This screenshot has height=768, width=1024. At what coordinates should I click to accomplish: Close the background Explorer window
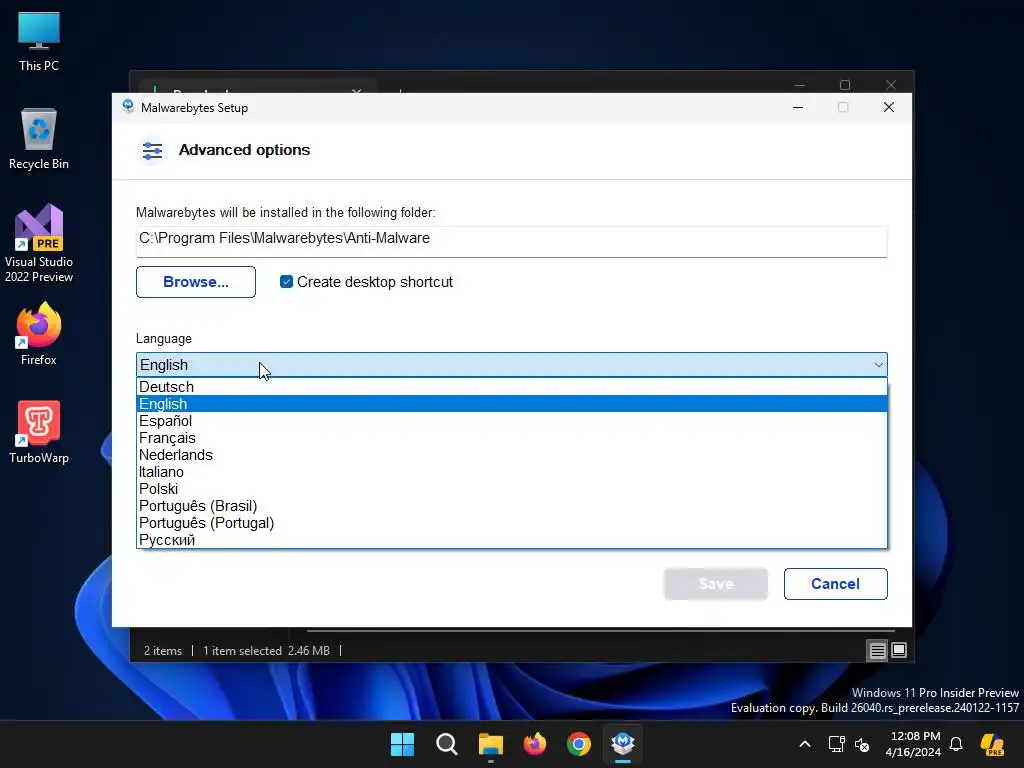point(891,85)
